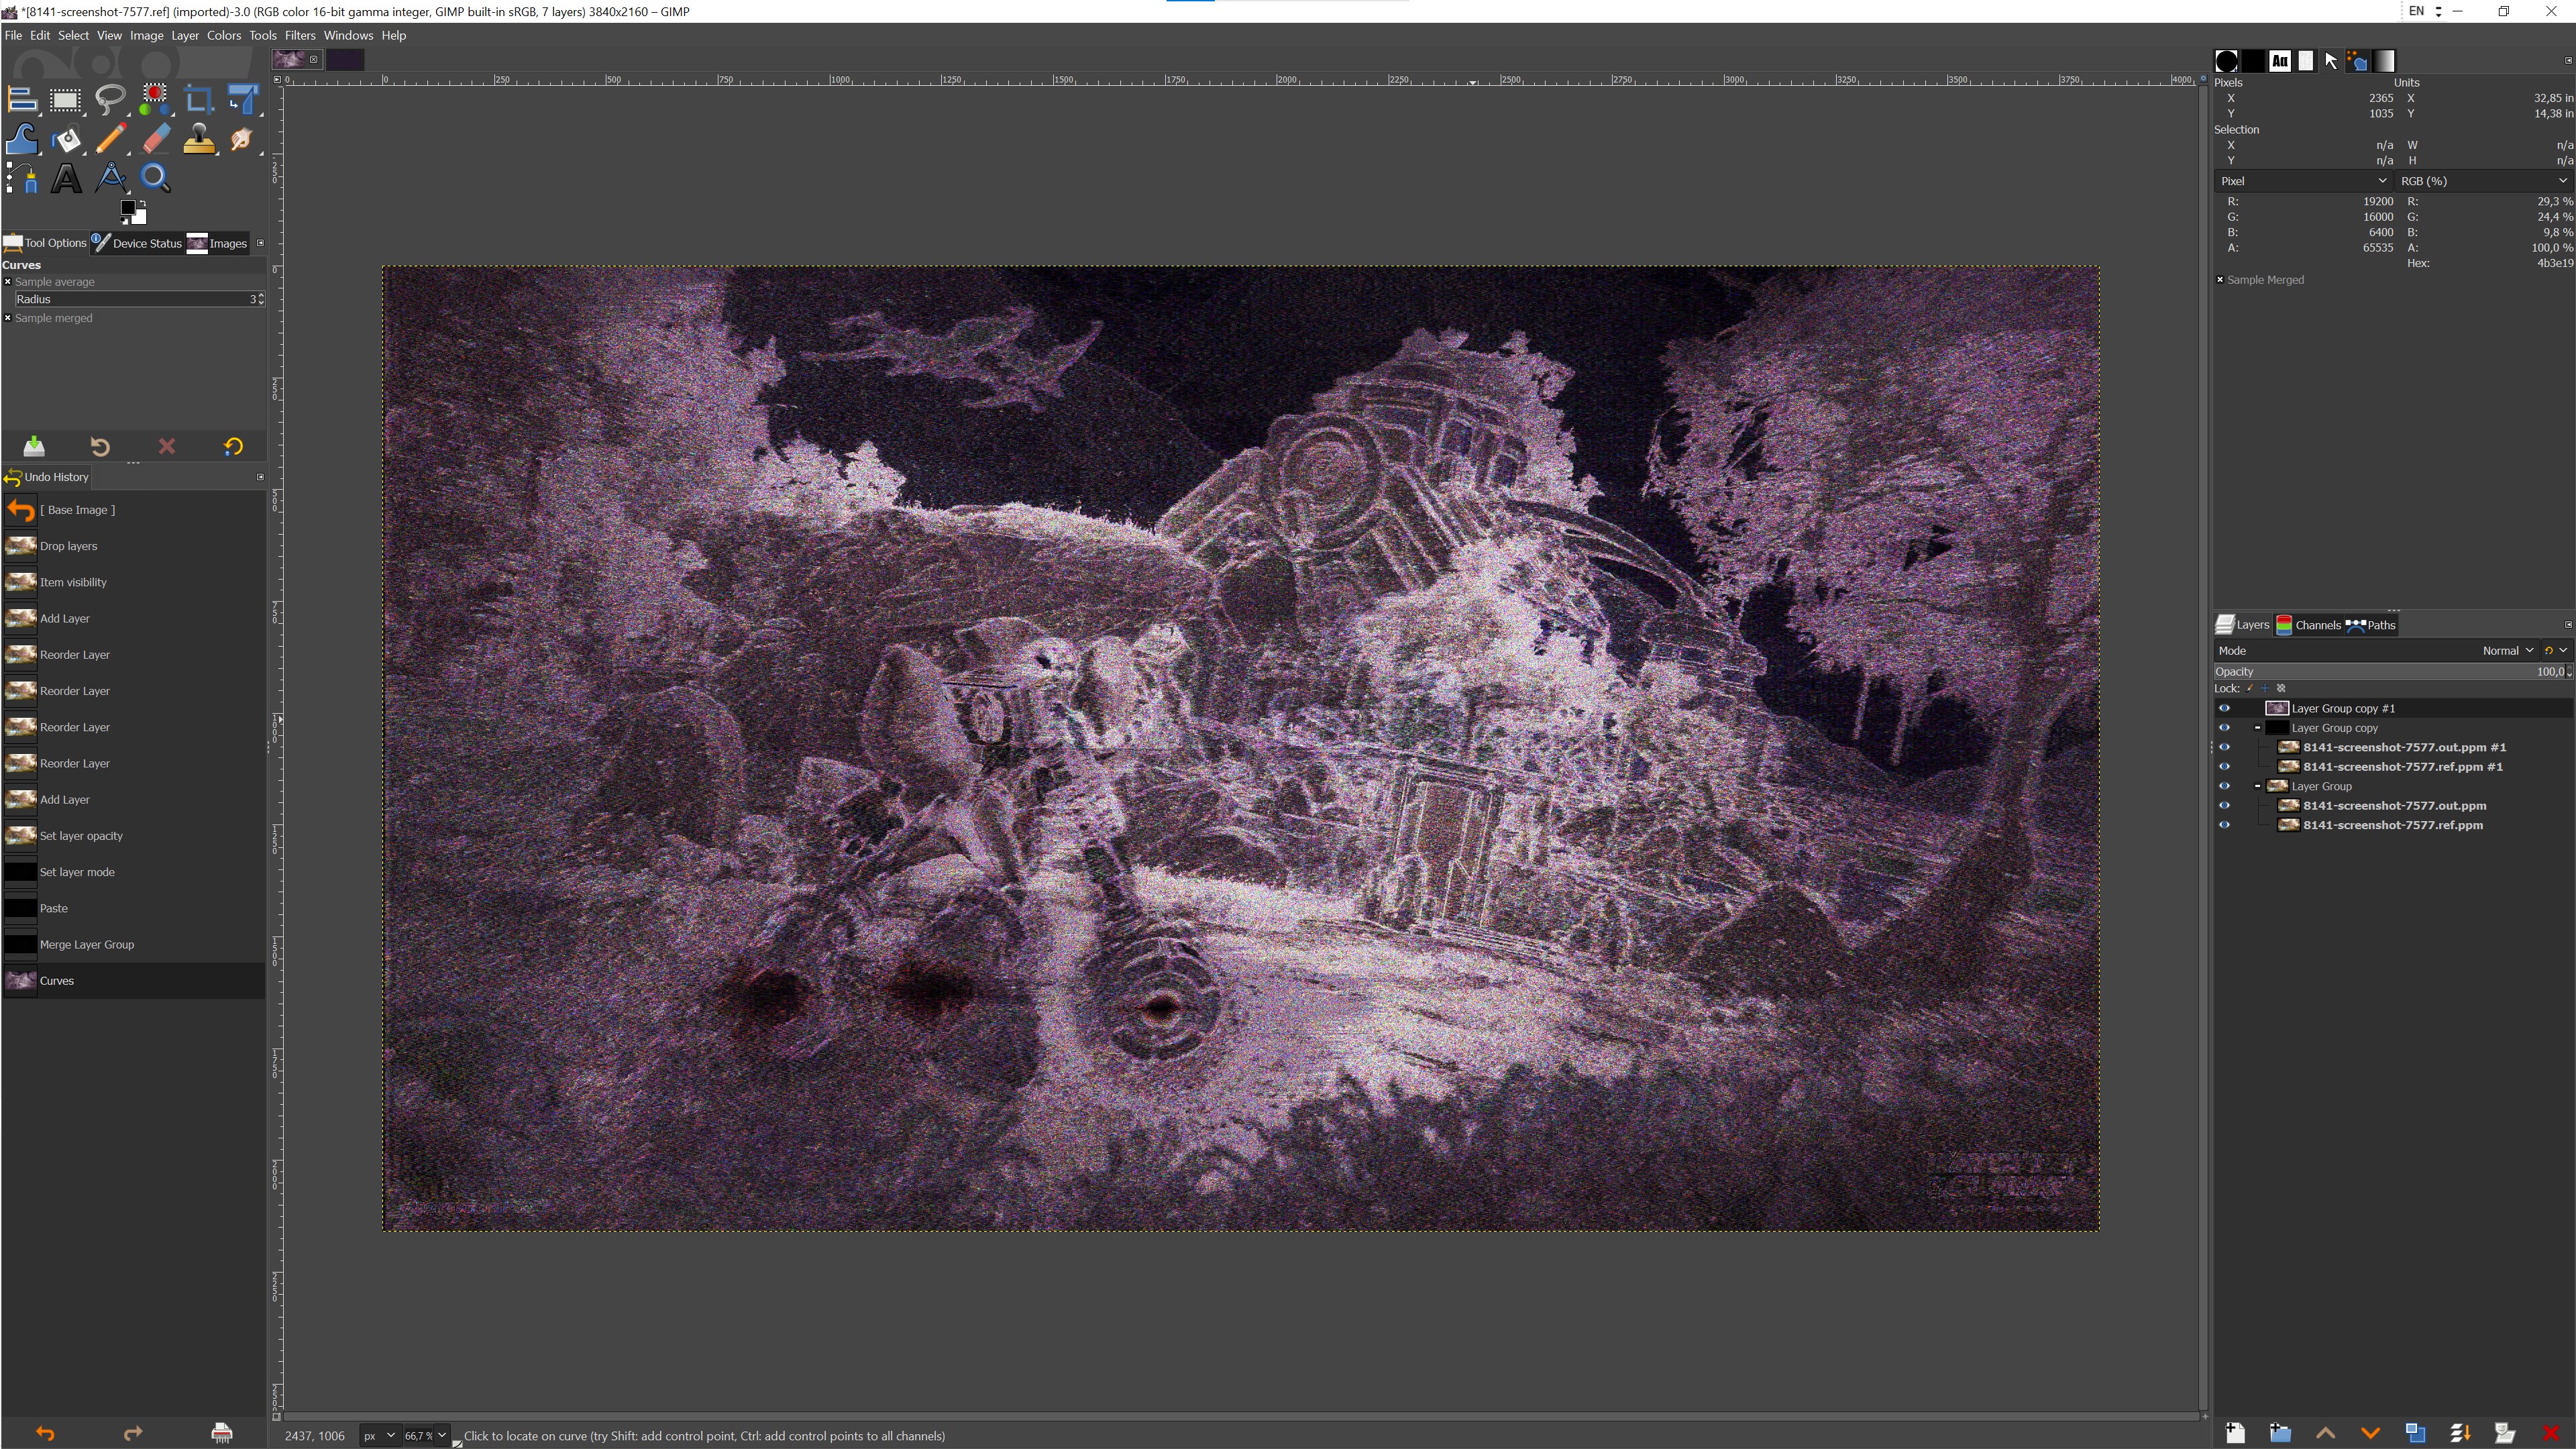The width and height of the screenshot is (2576, 1449).
Task: Select the Free Select lasso tool
Action: click(x=110, y=99)
